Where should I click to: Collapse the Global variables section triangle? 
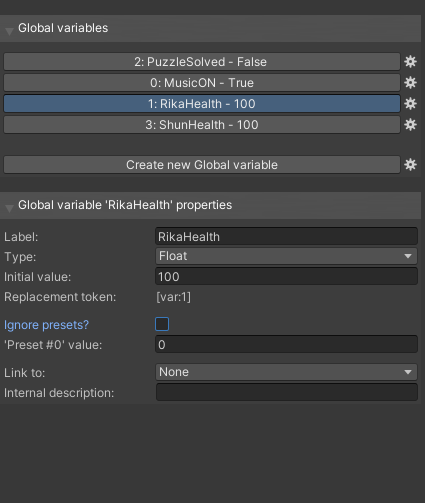pyautogui.click(x=9, y=31)
